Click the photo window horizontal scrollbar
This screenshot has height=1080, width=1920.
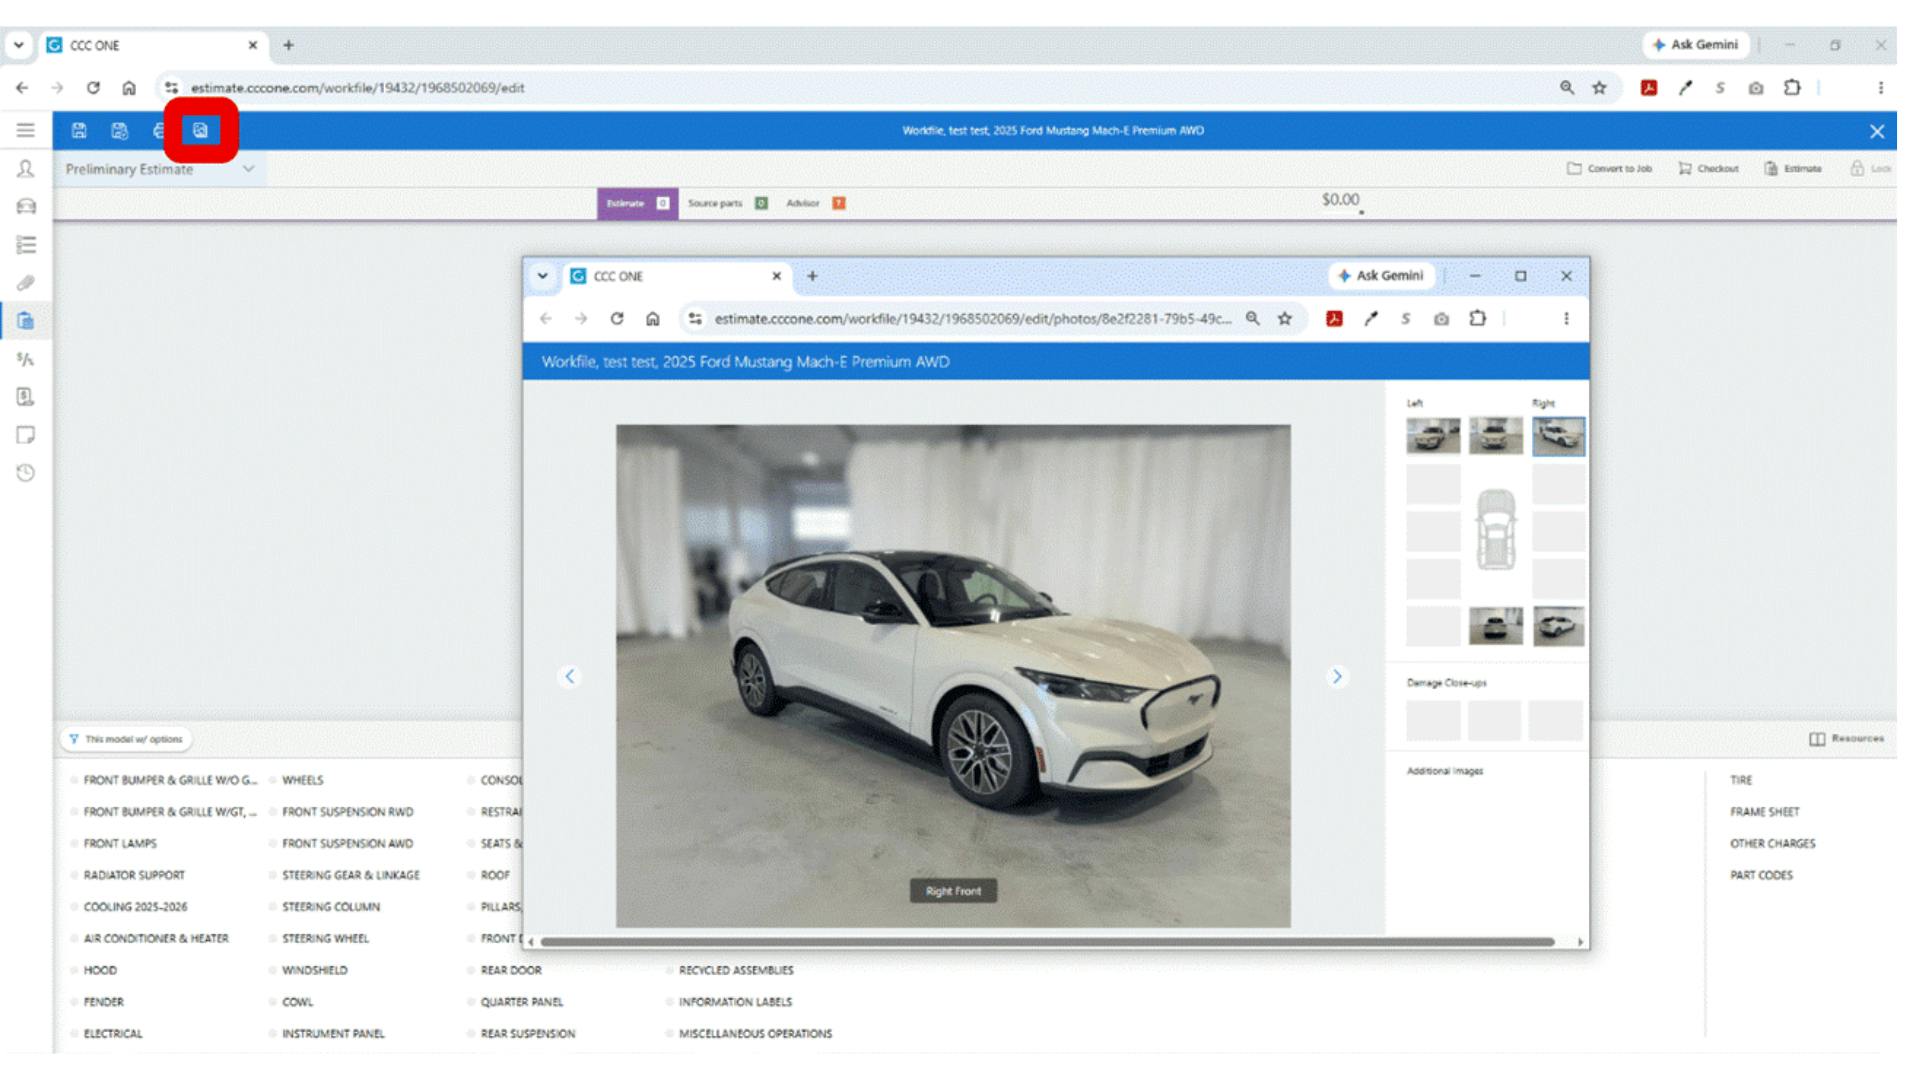pyautogui.click(x=1047, y=942)
